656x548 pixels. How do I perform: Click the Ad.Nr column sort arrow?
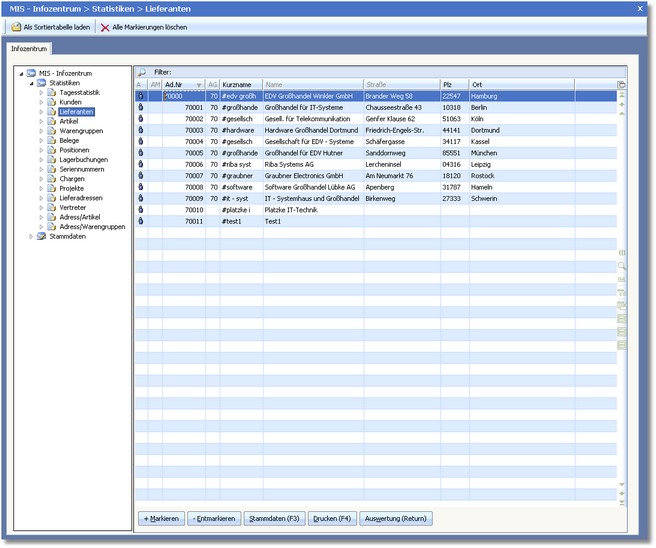point(199,85)
